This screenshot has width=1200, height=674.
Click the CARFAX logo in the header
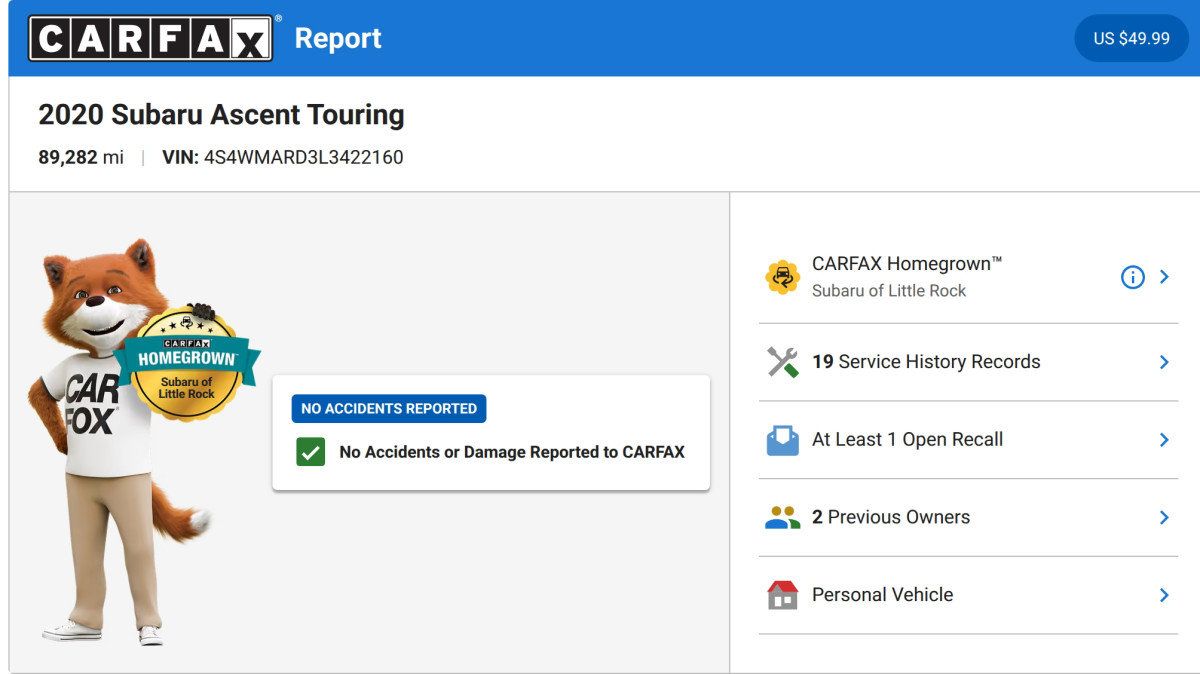coord(151,38)
